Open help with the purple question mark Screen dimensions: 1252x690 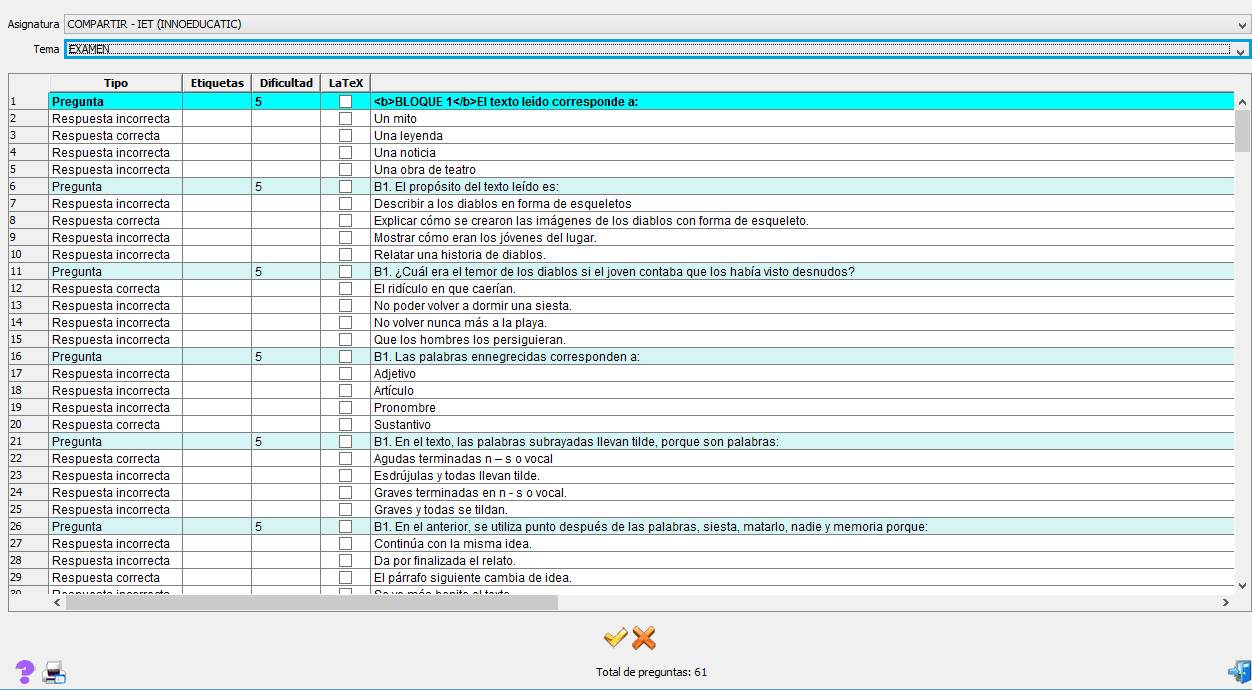click(x=25, y=672)
